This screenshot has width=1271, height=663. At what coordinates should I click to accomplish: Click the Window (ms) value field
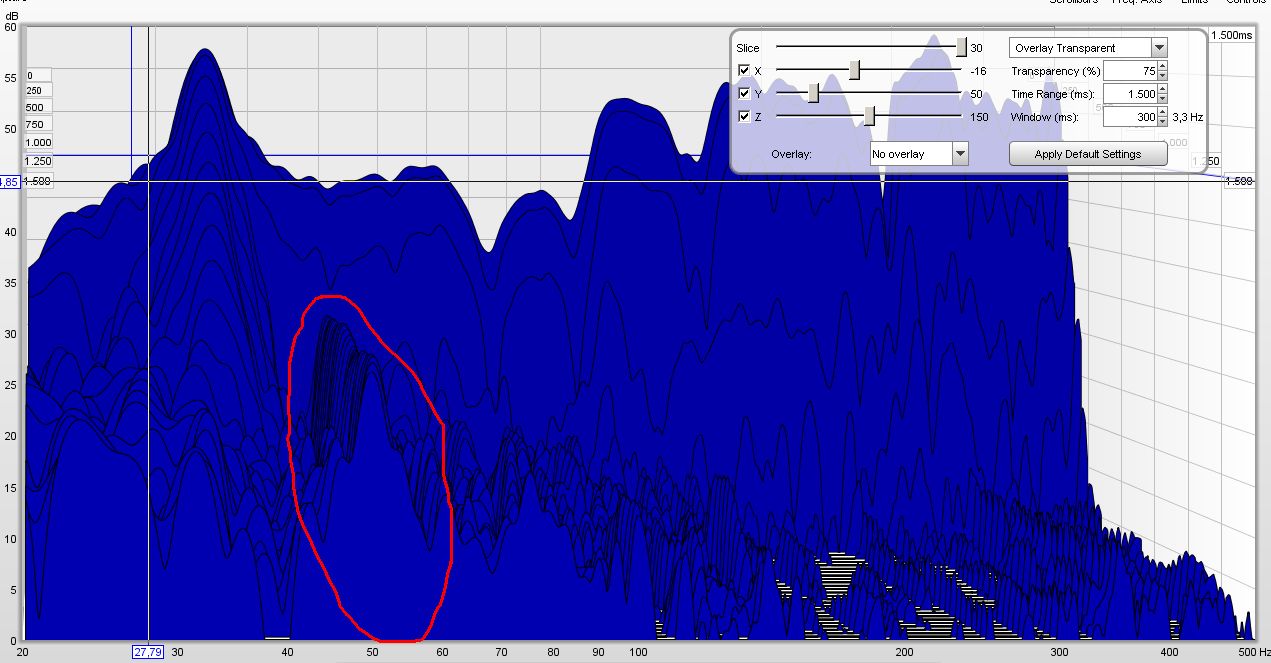tap(1130, 117)
